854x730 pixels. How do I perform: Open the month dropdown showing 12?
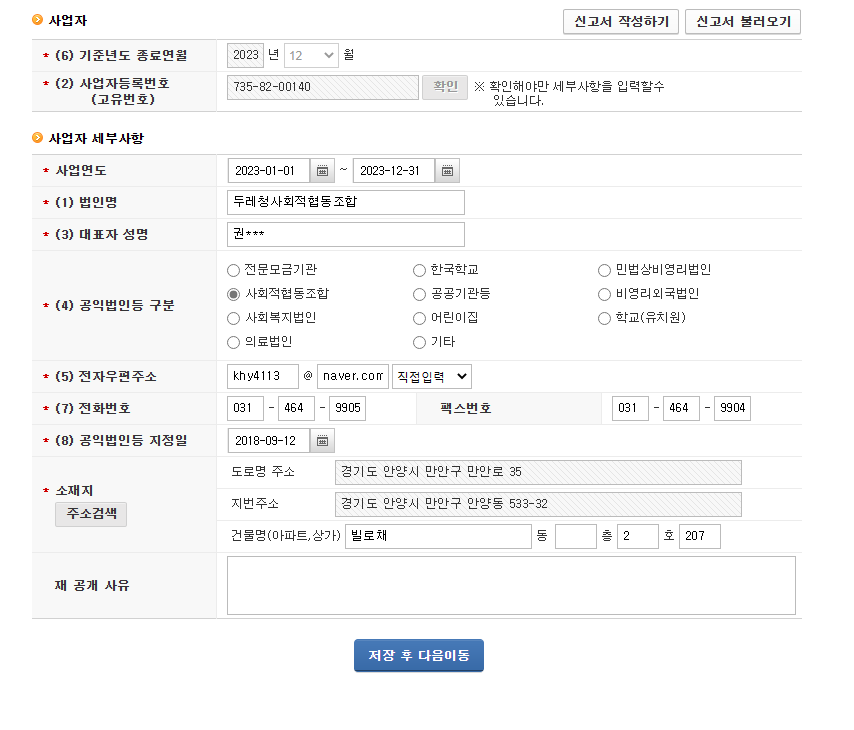[311, 55]
